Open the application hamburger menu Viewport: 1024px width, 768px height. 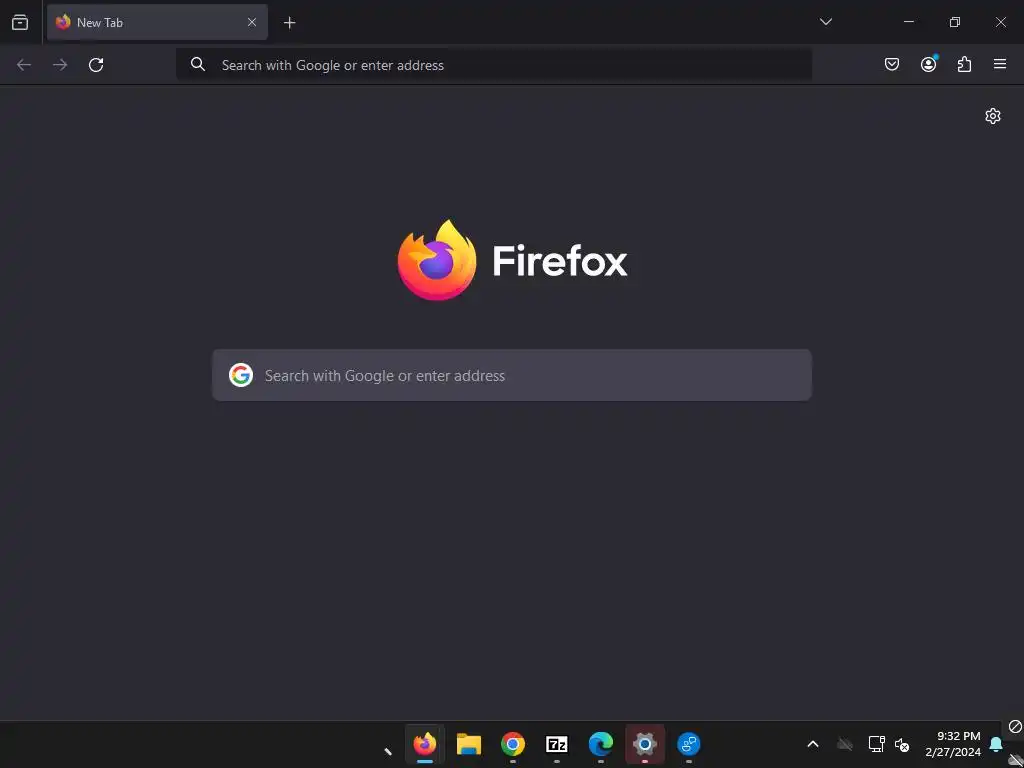(x=1000, y=64)
